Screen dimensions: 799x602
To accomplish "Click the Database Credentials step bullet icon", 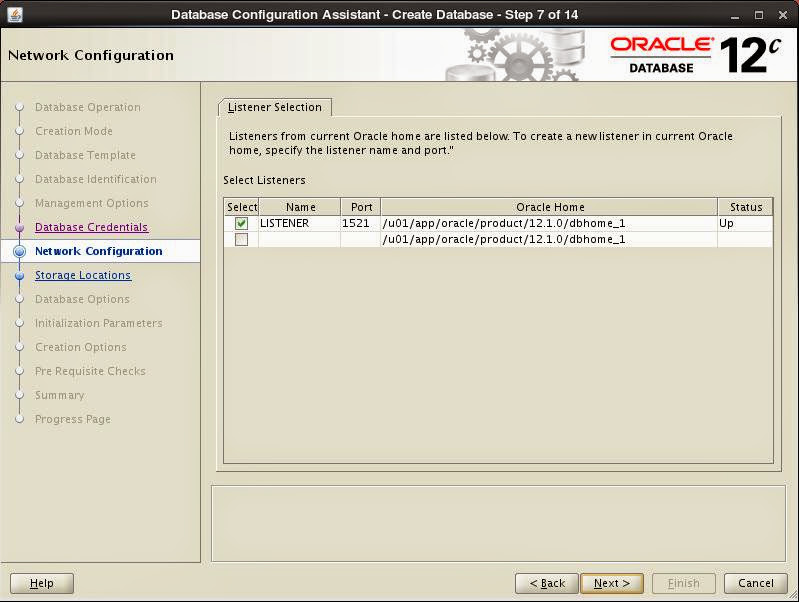I will click(x=19, y=227).
